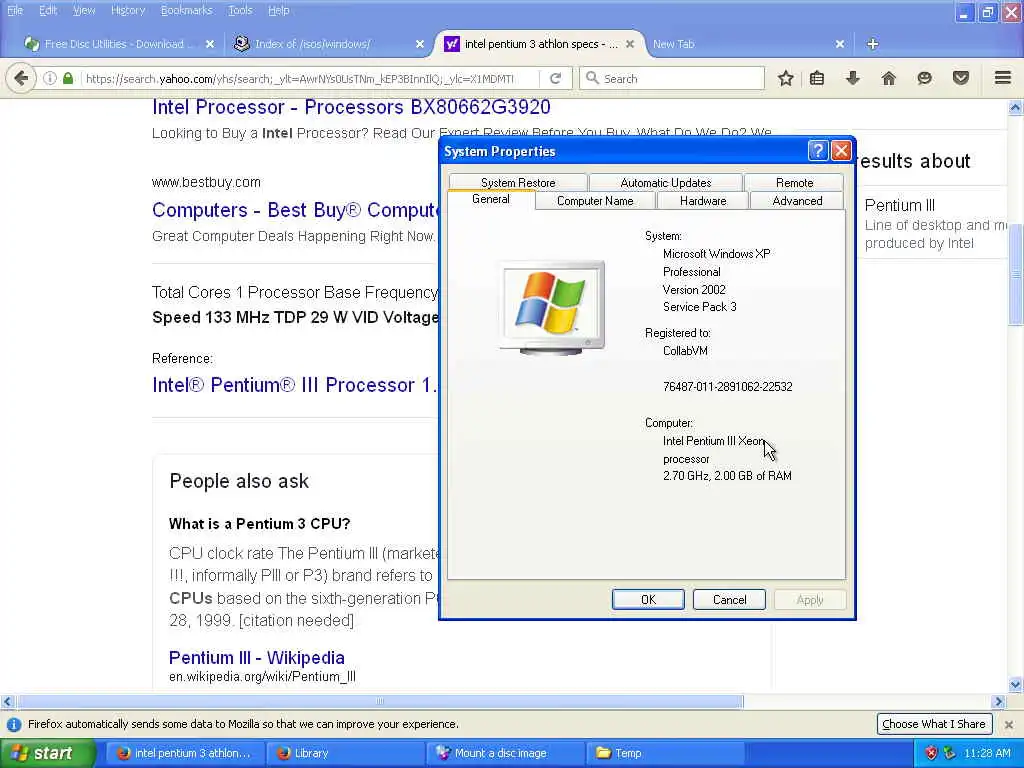Viewport: 1024px width, 768px height.
Task: Open the Computer Name tab
Action: click(x=595, y=200)
